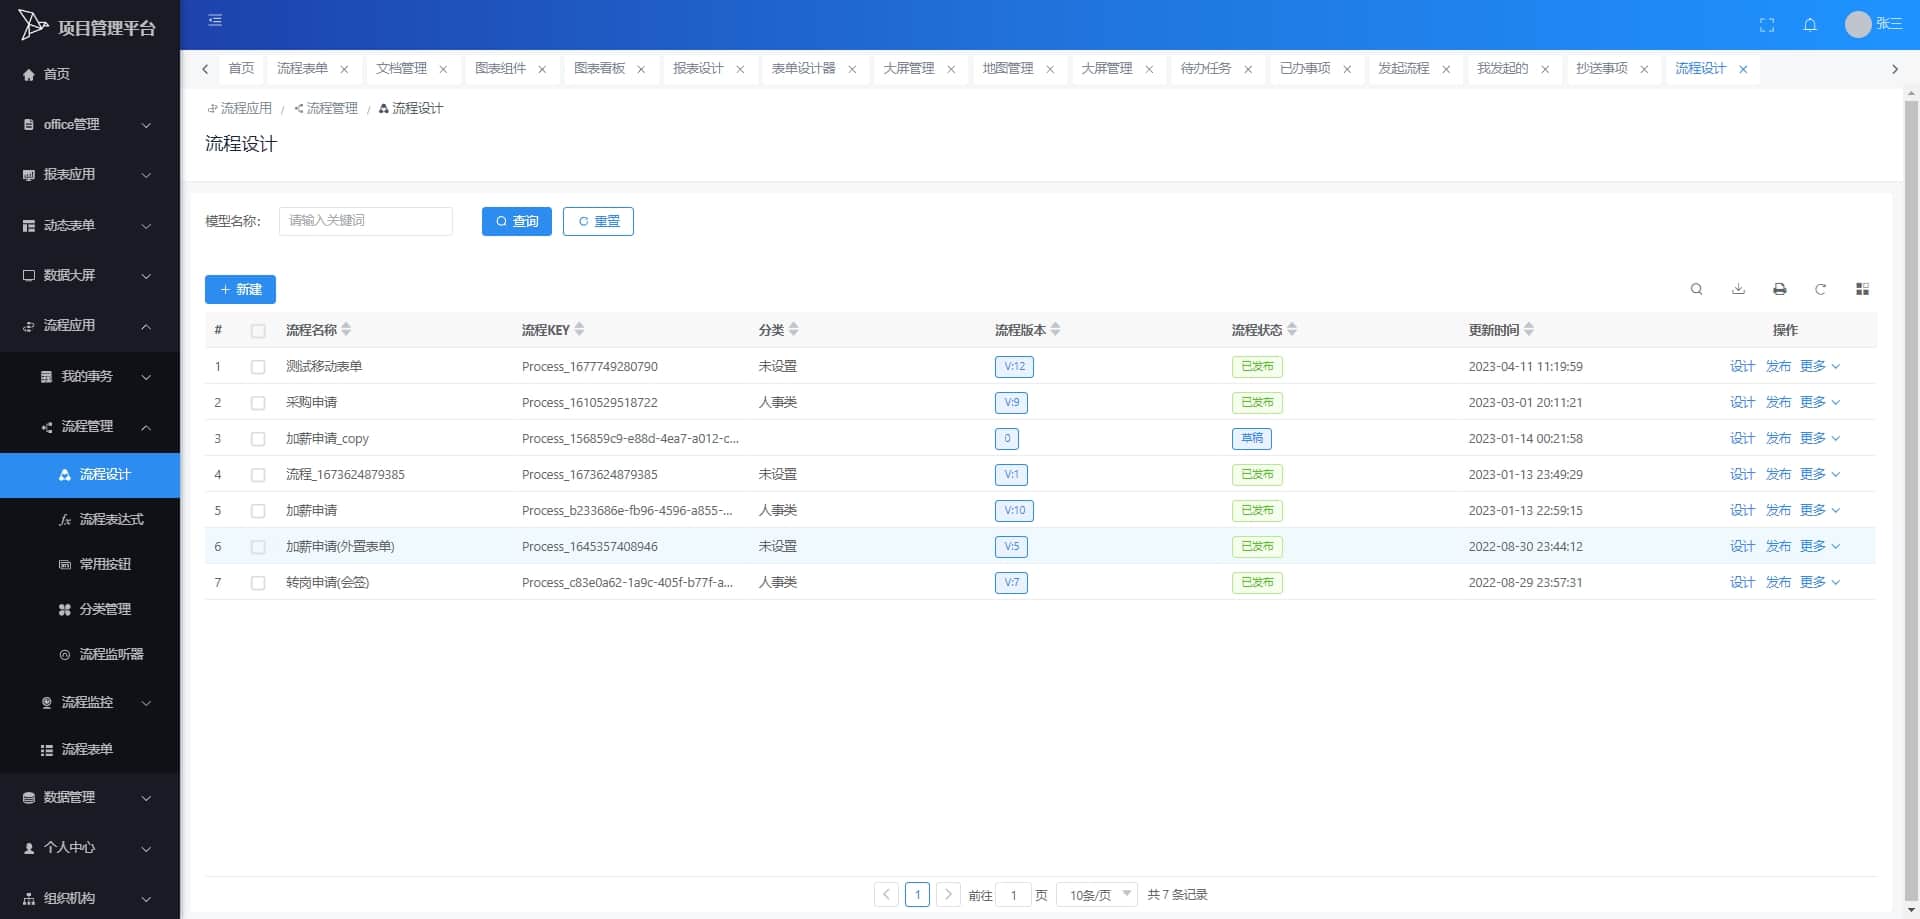Click the download export icon

point(1738,289)
